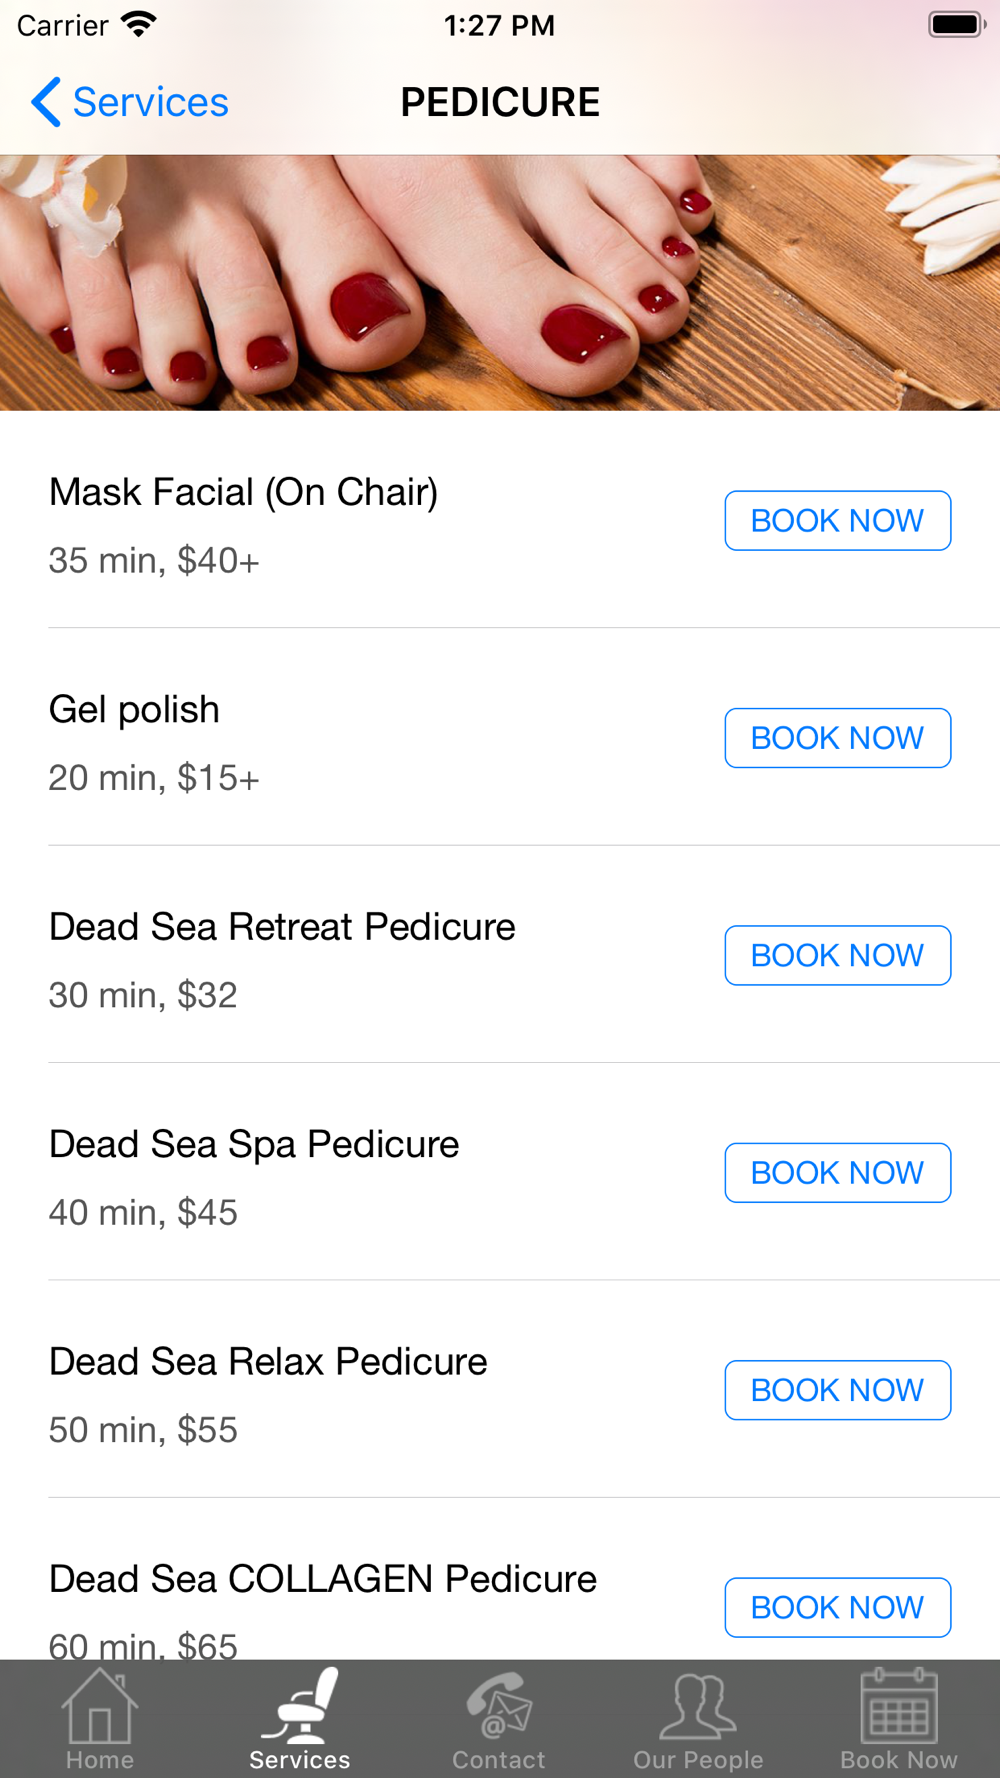The height and width of the screenshot is (1778, 1000).
Task: Book the Dead Sea Retreat Pedicure
Action: click(x=837, y=955)
